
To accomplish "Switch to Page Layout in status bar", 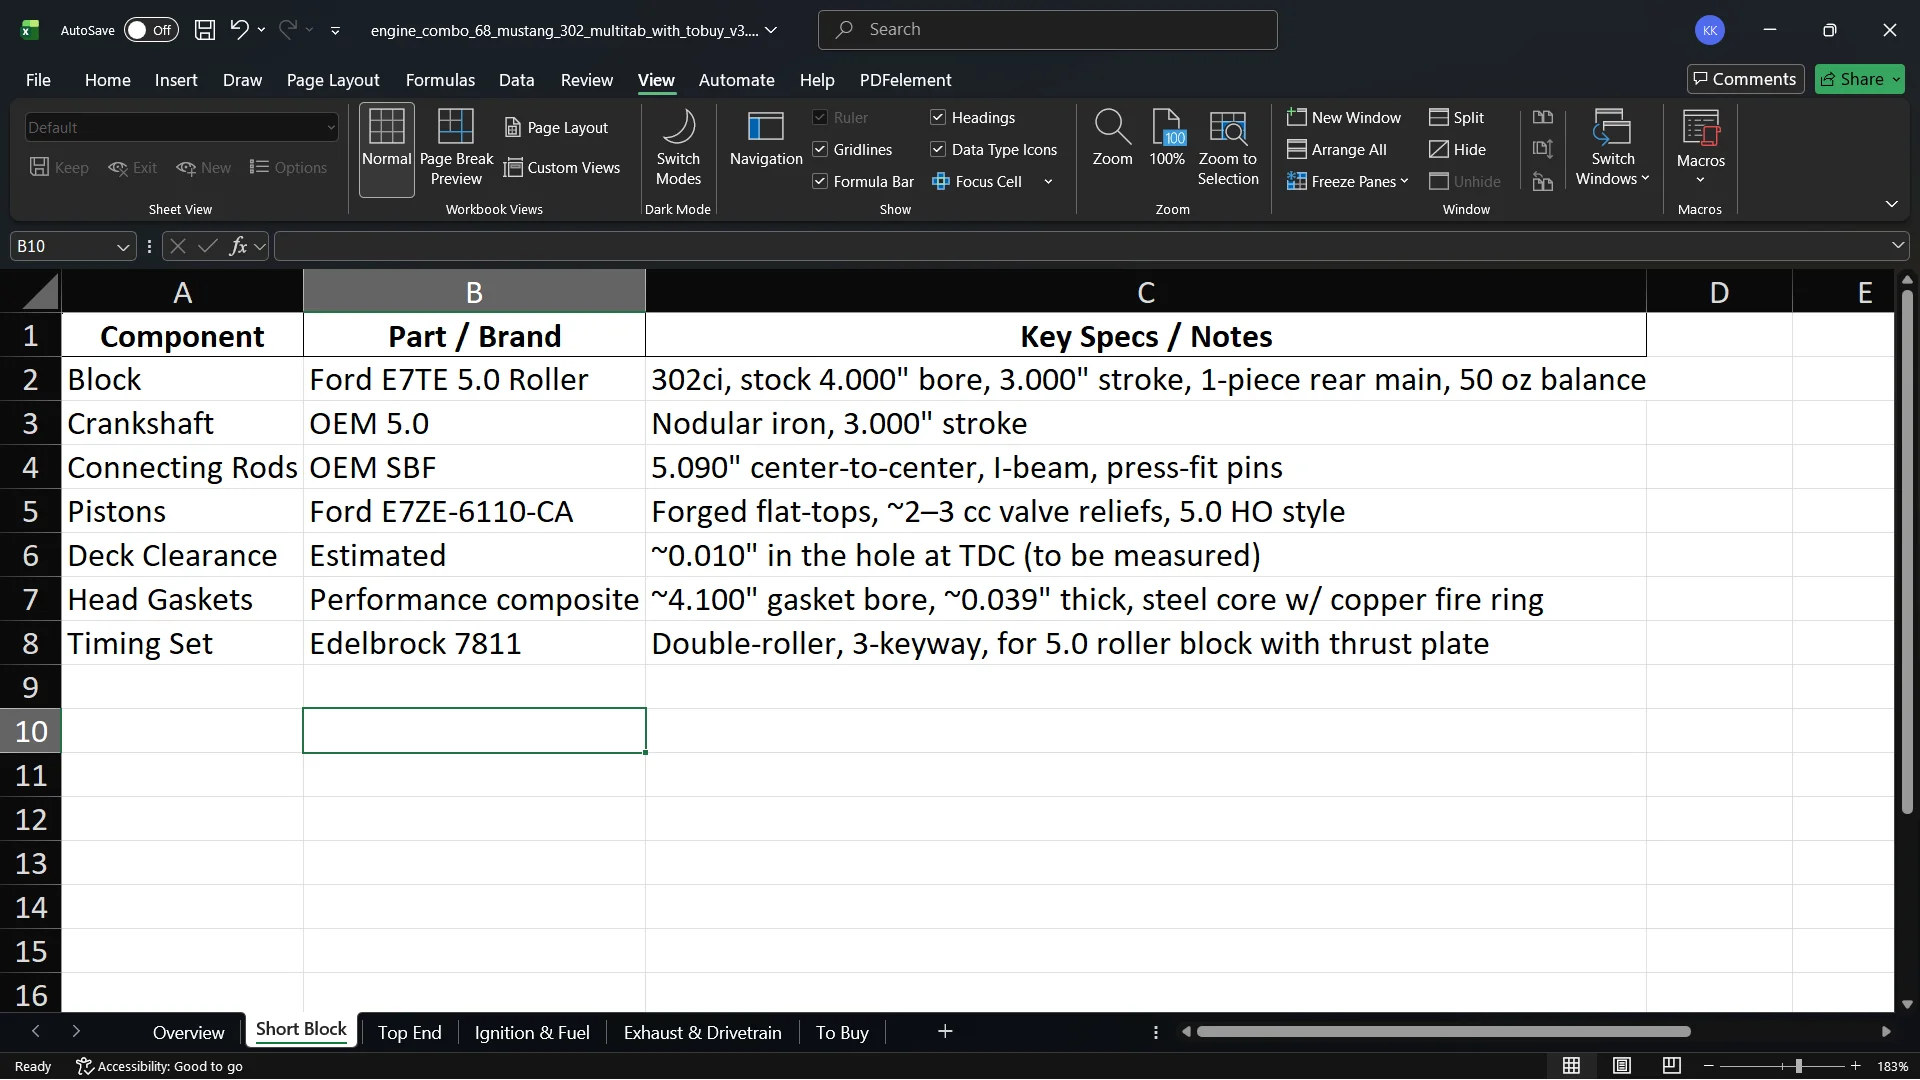I will pos(1622,1066).
